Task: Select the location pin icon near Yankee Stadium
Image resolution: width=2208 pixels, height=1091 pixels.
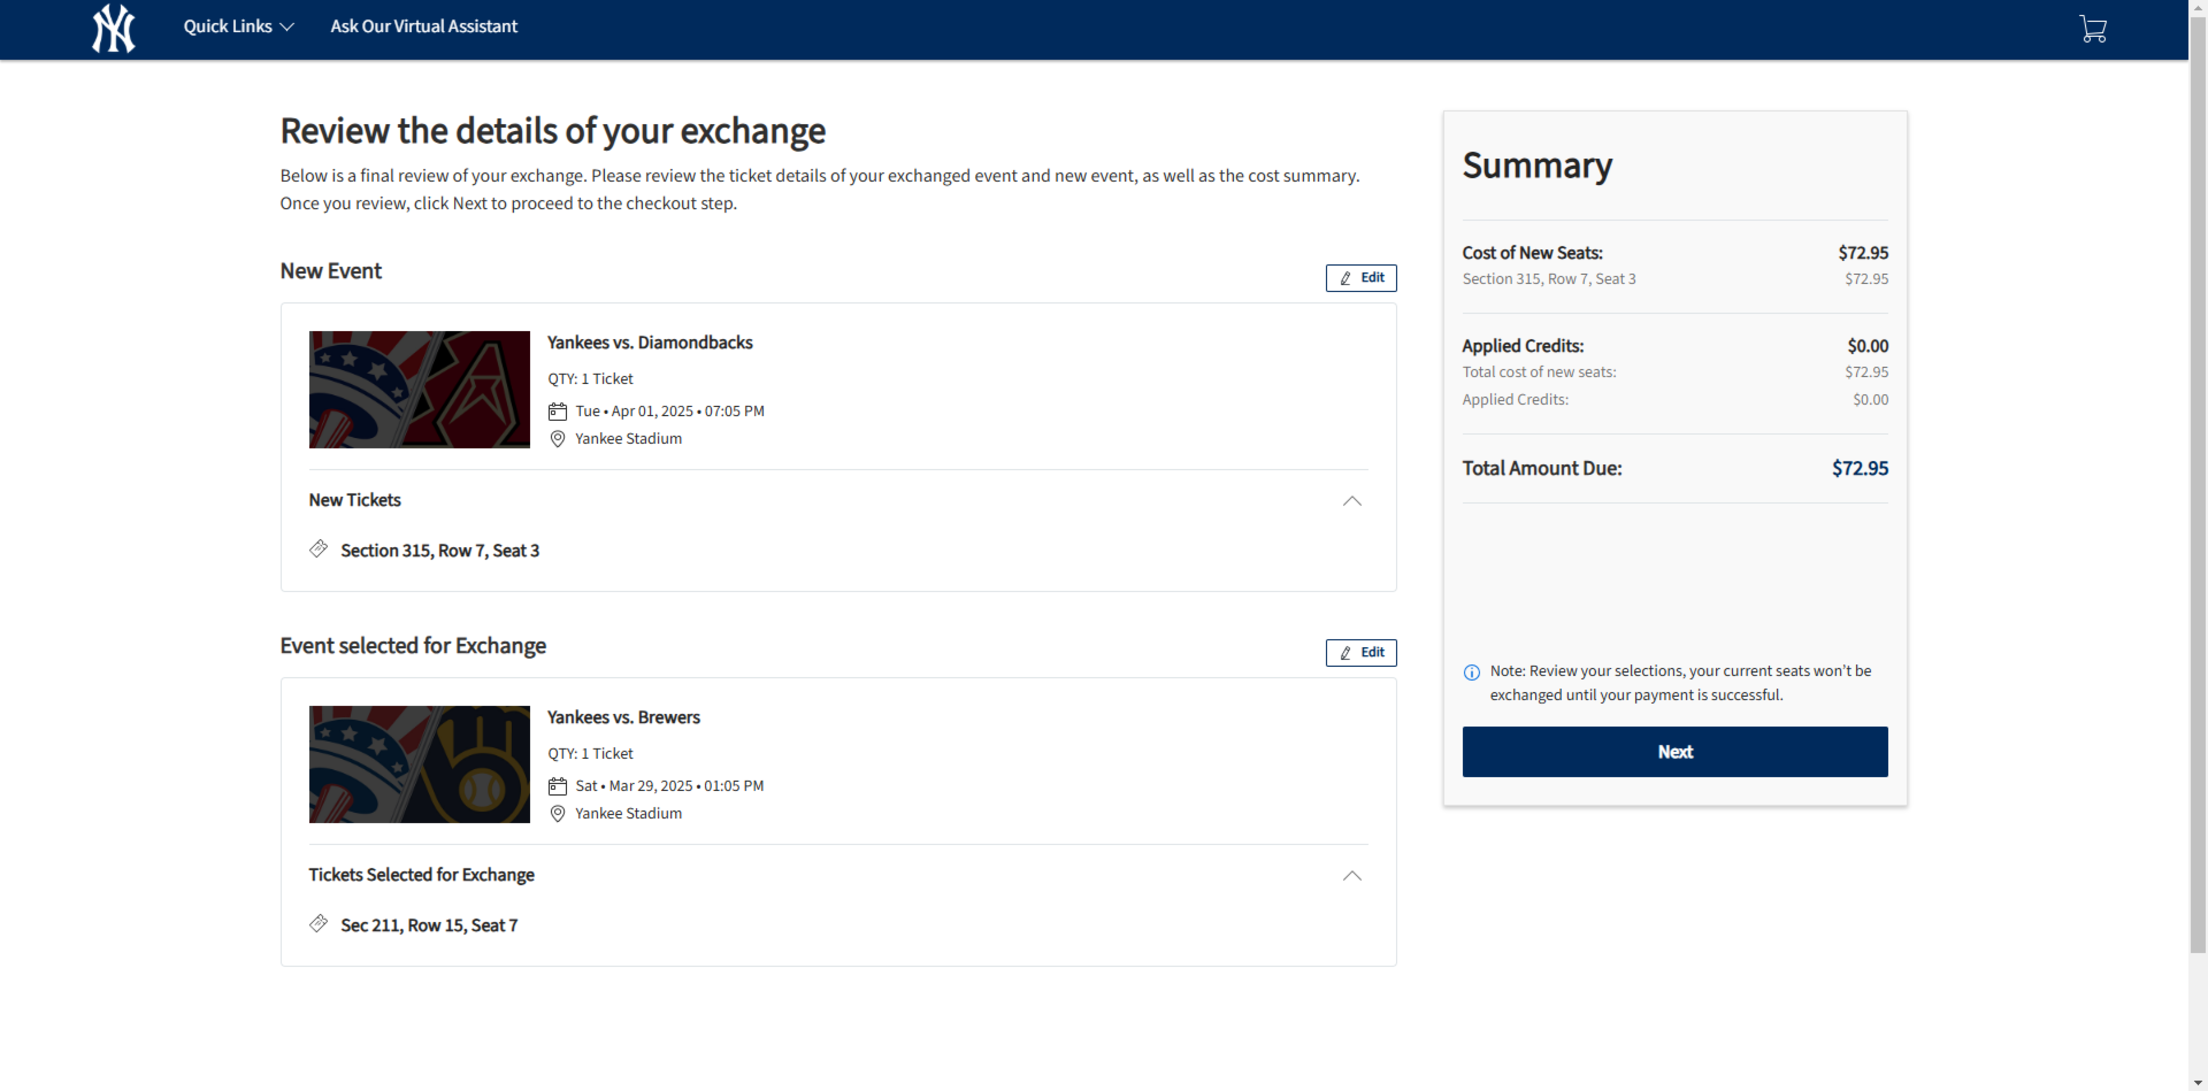Action: pos(557,438)
